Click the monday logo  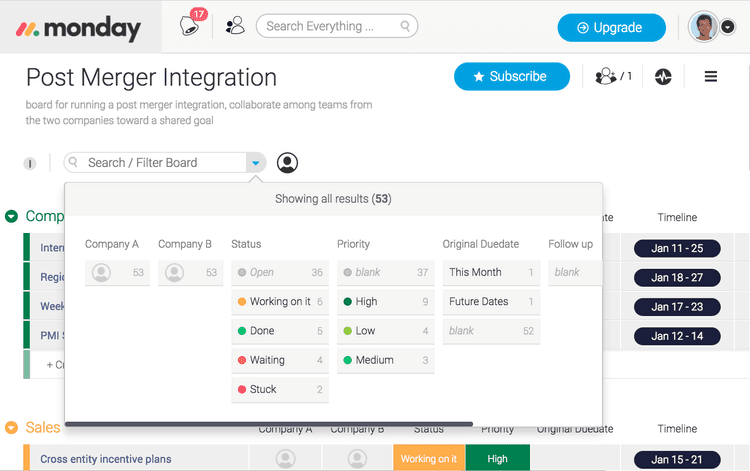pos(79,28)
